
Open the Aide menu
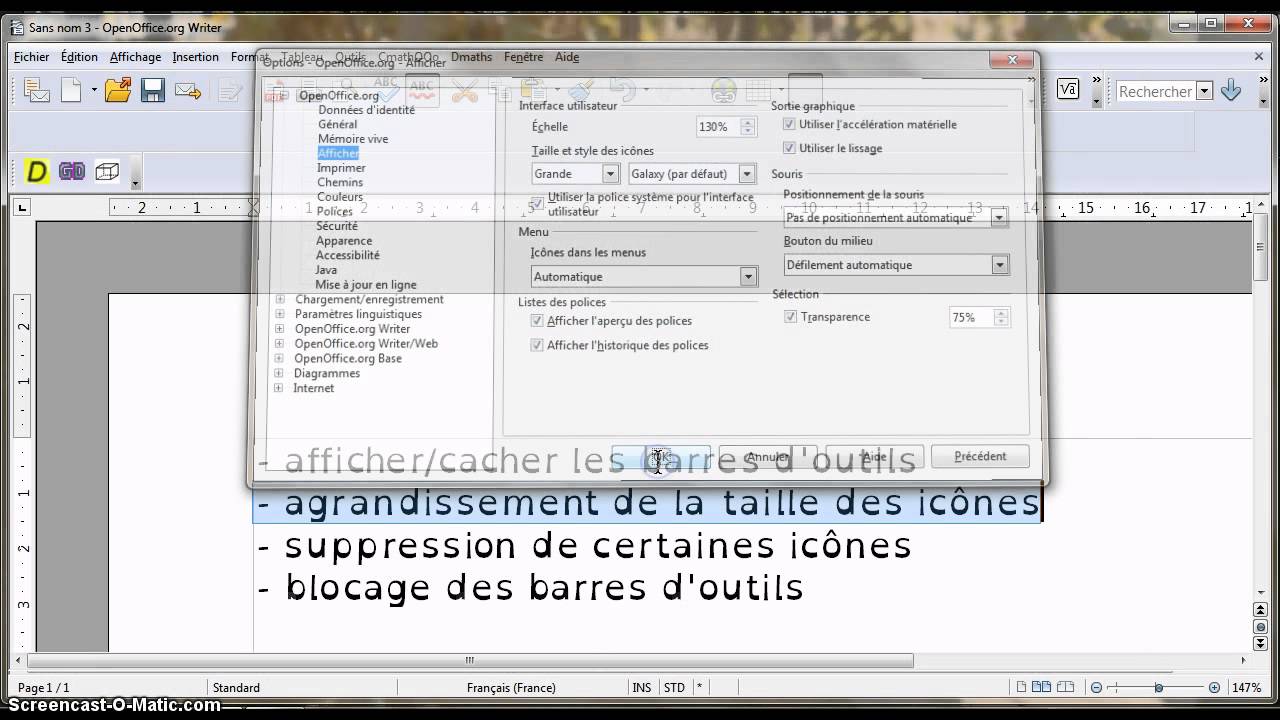pyautogui.click(x=567, y=57)
